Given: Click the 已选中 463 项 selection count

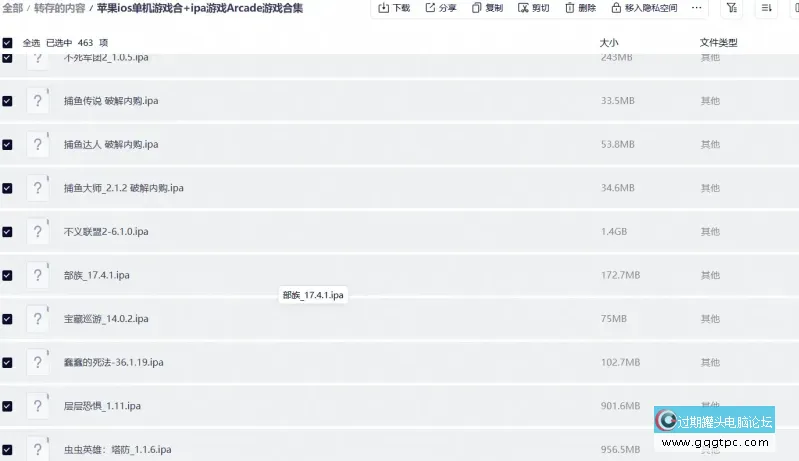Looking at the screenshot, I should (77, 43).
